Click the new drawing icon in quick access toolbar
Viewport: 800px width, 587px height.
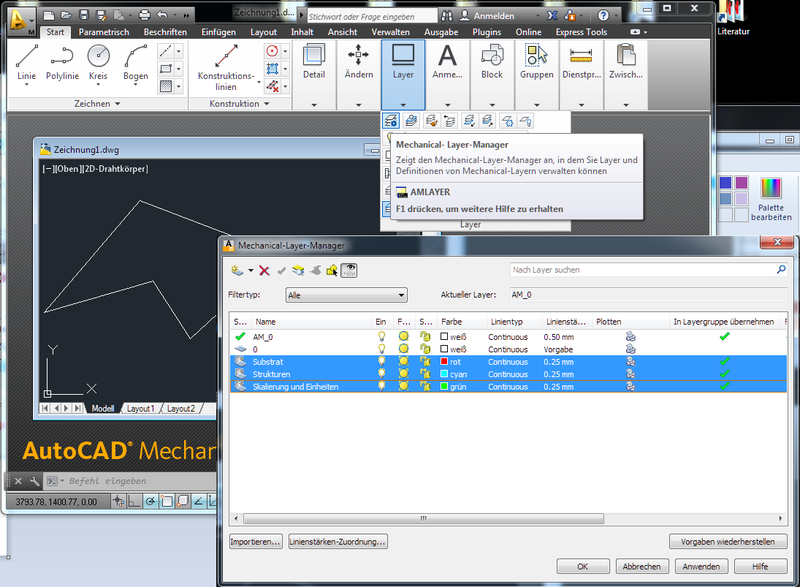48,15
